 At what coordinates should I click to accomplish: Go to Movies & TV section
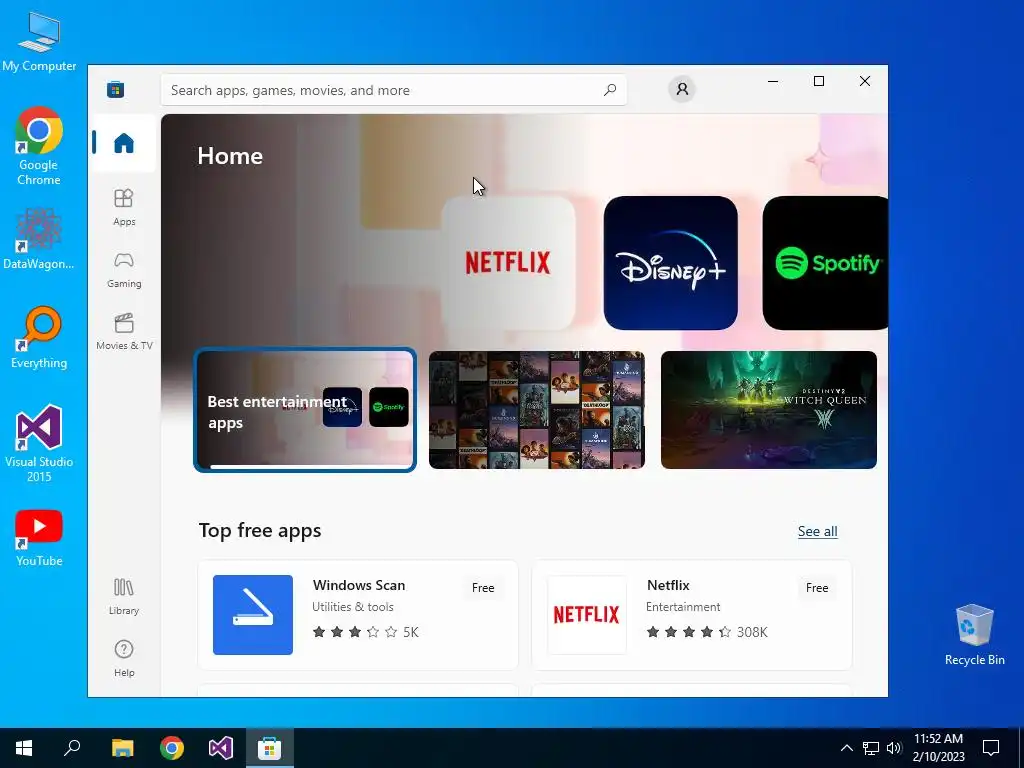pyautogui.click(x=123, y=332)
